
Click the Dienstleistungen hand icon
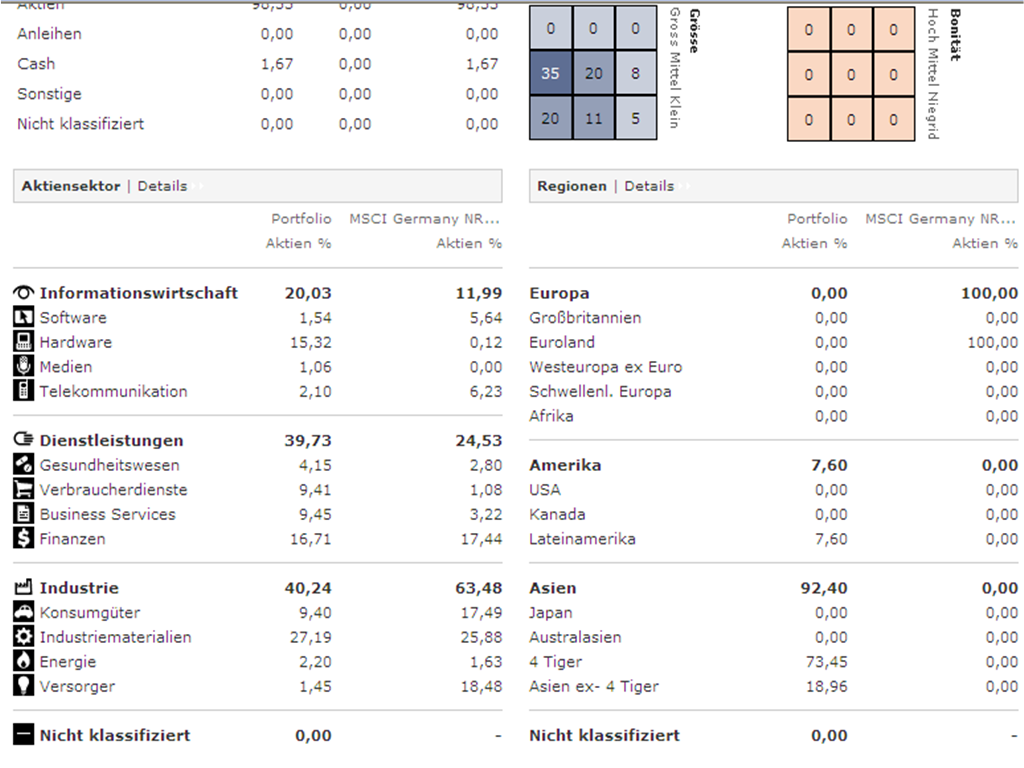24,440
